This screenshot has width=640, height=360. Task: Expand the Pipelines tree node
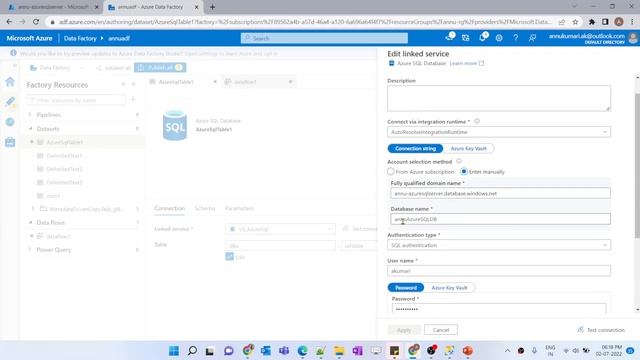(30, 115)
